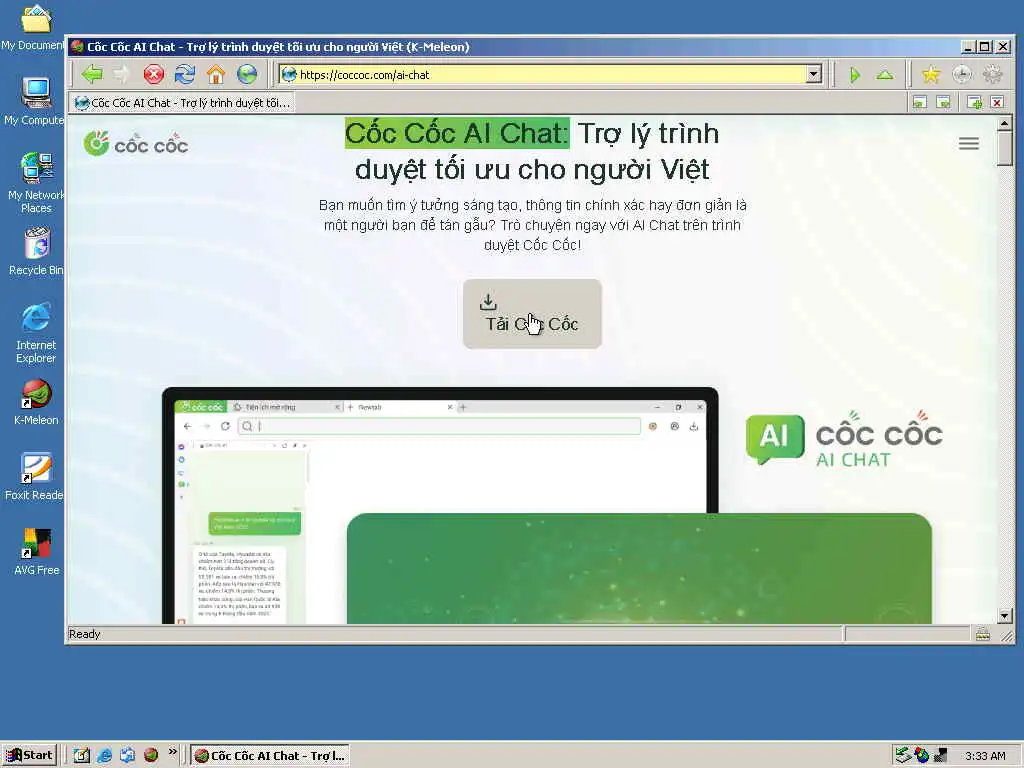Select the My Network Places desktop icon
Viewport: 1024px width, 768px height.
click(x=36, y=183)
